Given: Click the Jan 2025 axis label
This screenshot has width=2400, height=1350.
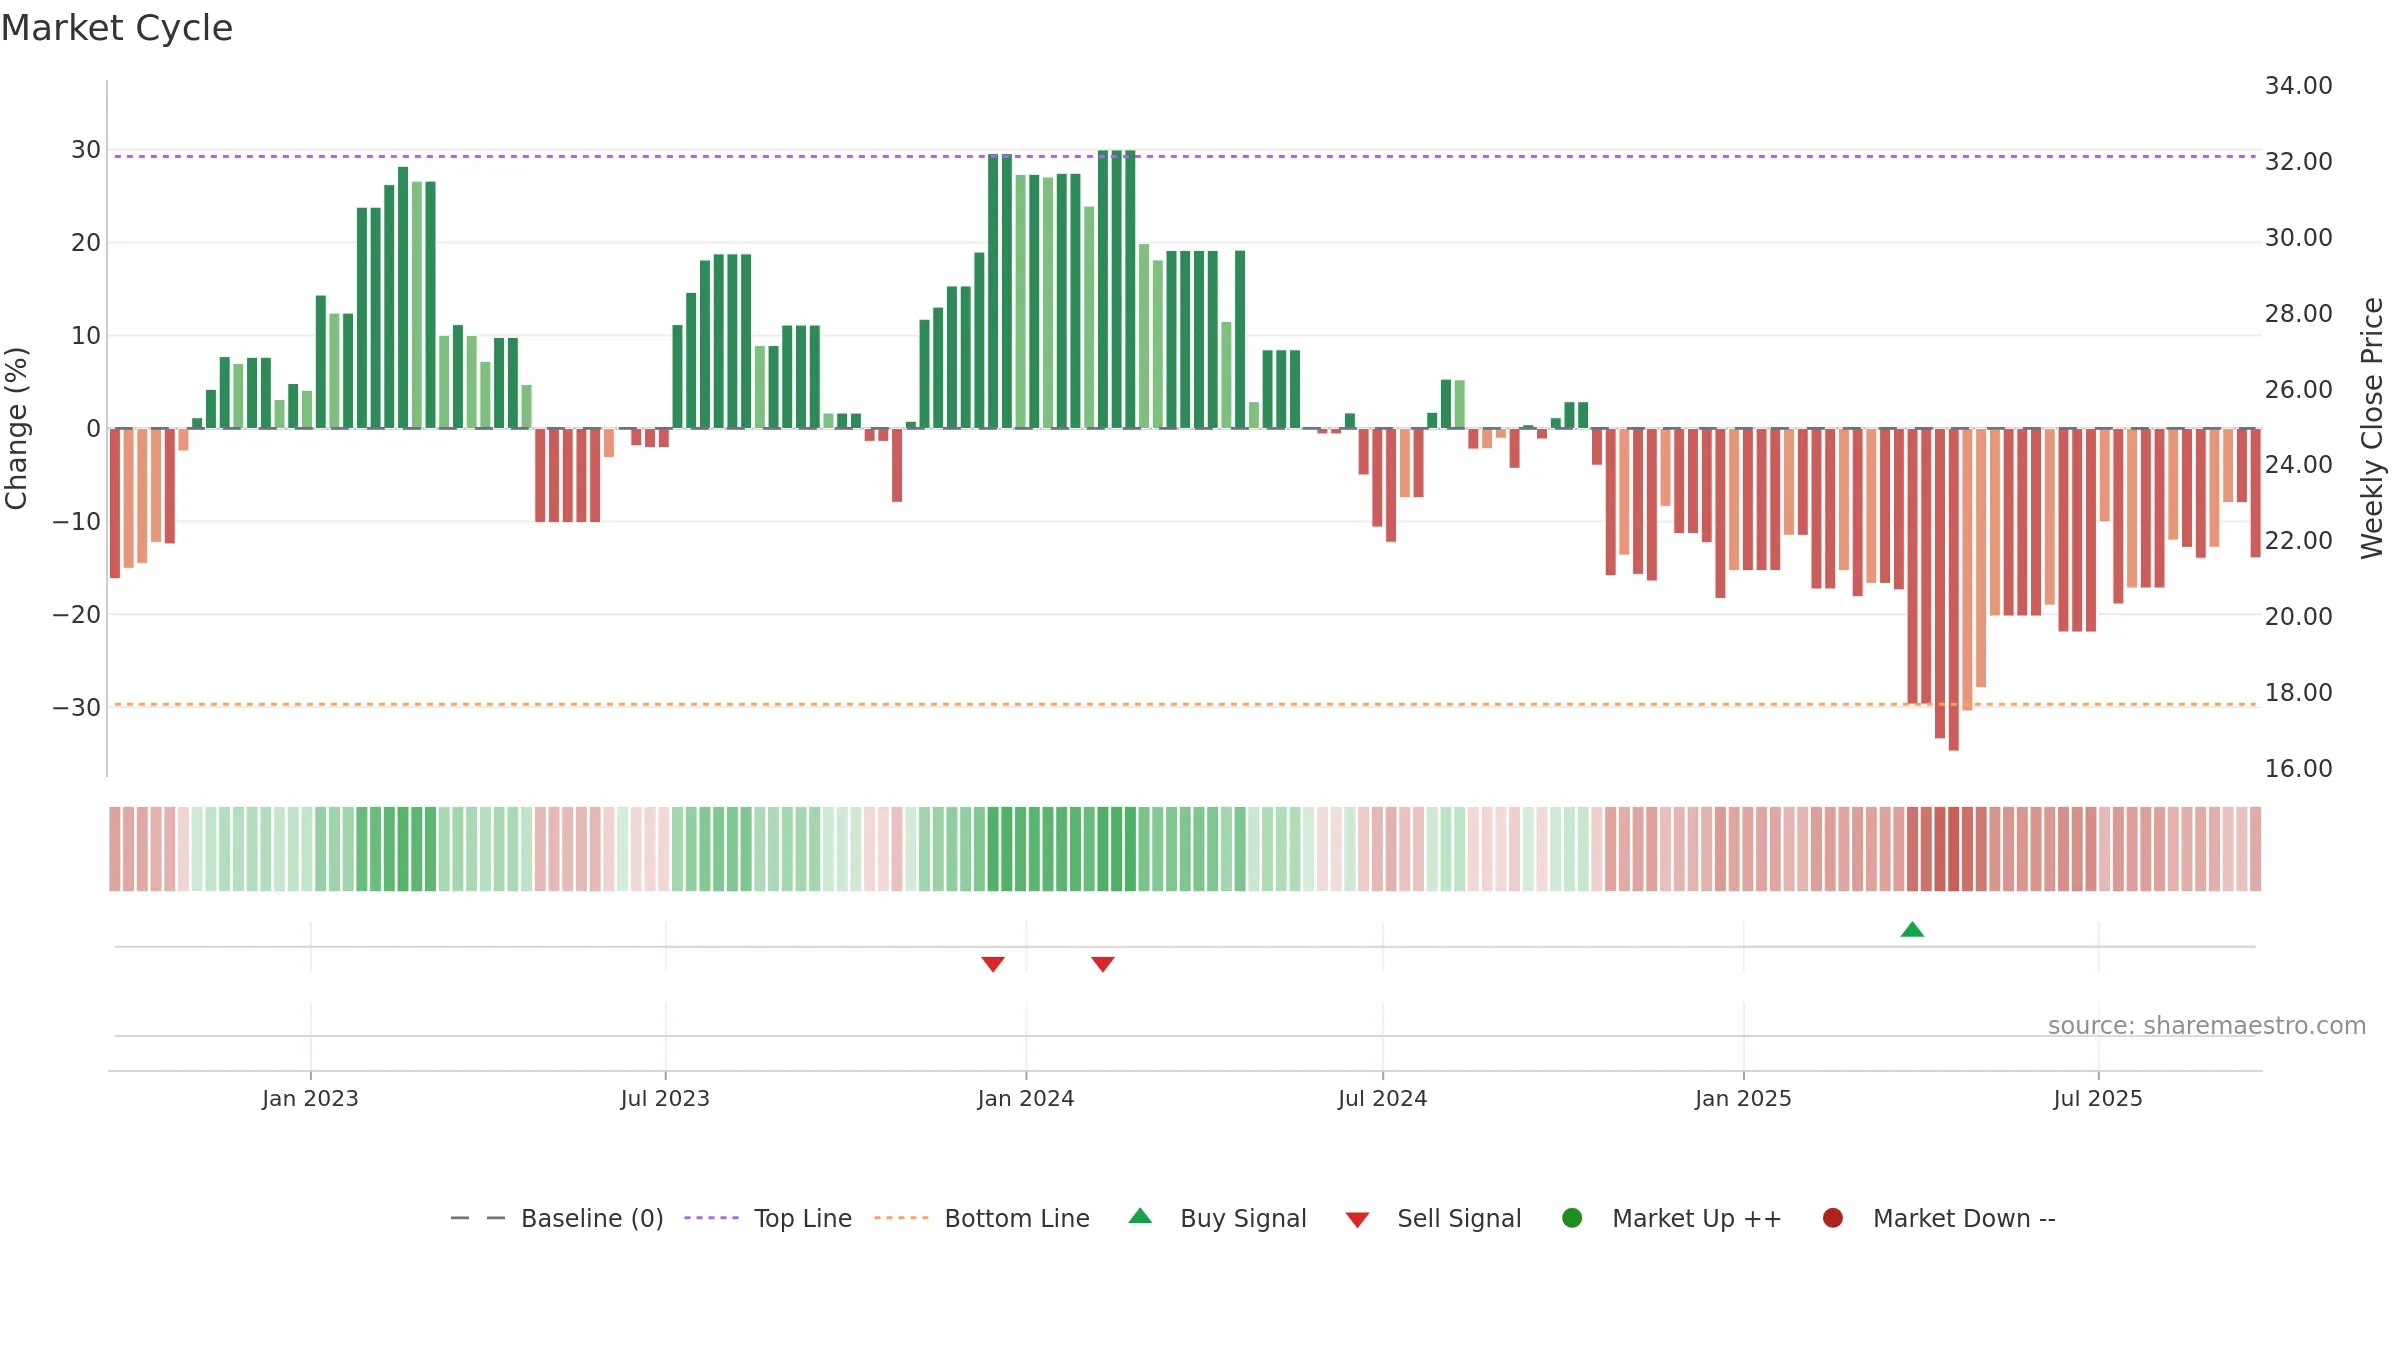Looking at the screenshot, I should [x=1743, y=1098].
